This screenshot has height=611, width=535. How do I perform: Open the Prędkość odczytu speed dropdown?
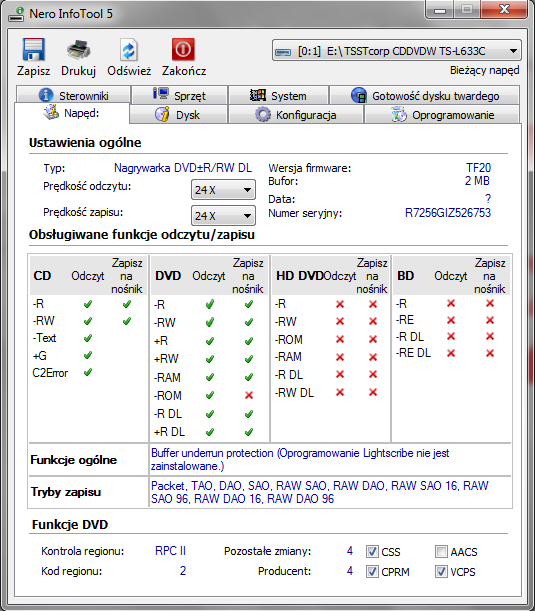pos(223,190)
